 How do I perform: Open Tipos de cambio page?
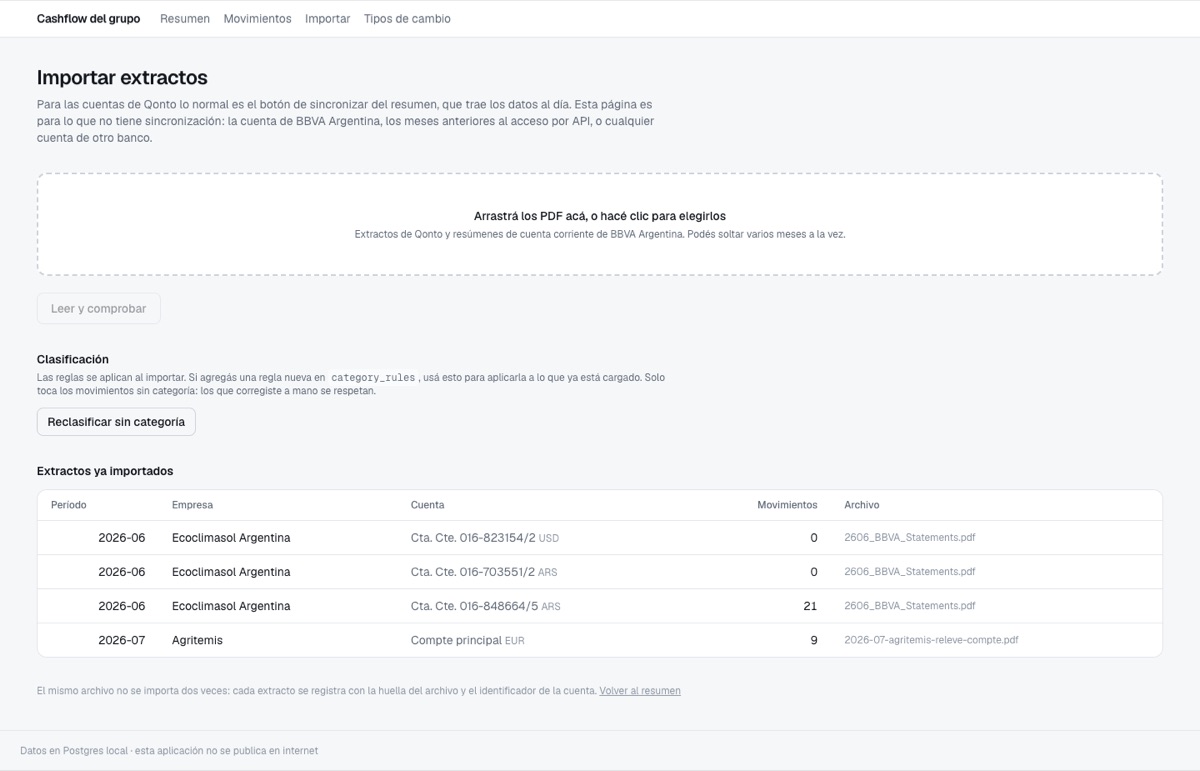tap(407, 19)
